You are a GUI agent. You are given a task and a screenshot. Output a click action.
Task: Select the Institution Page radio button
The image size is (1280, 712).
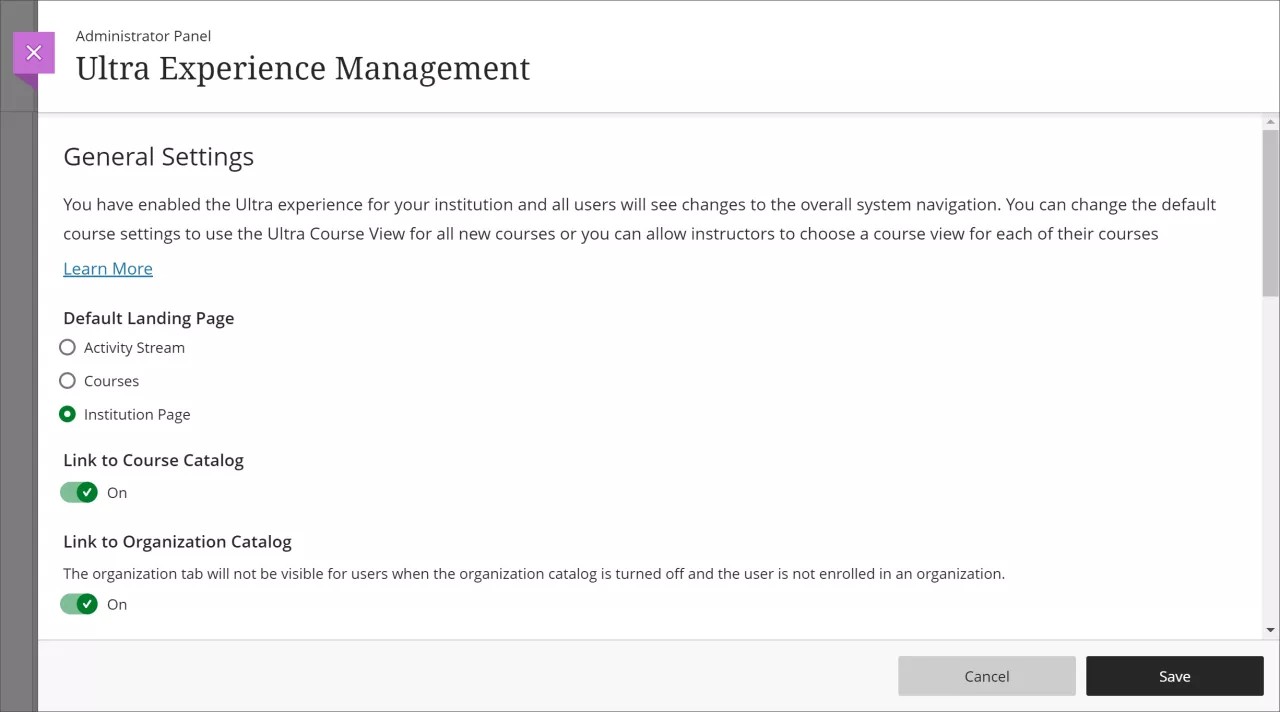67,414
